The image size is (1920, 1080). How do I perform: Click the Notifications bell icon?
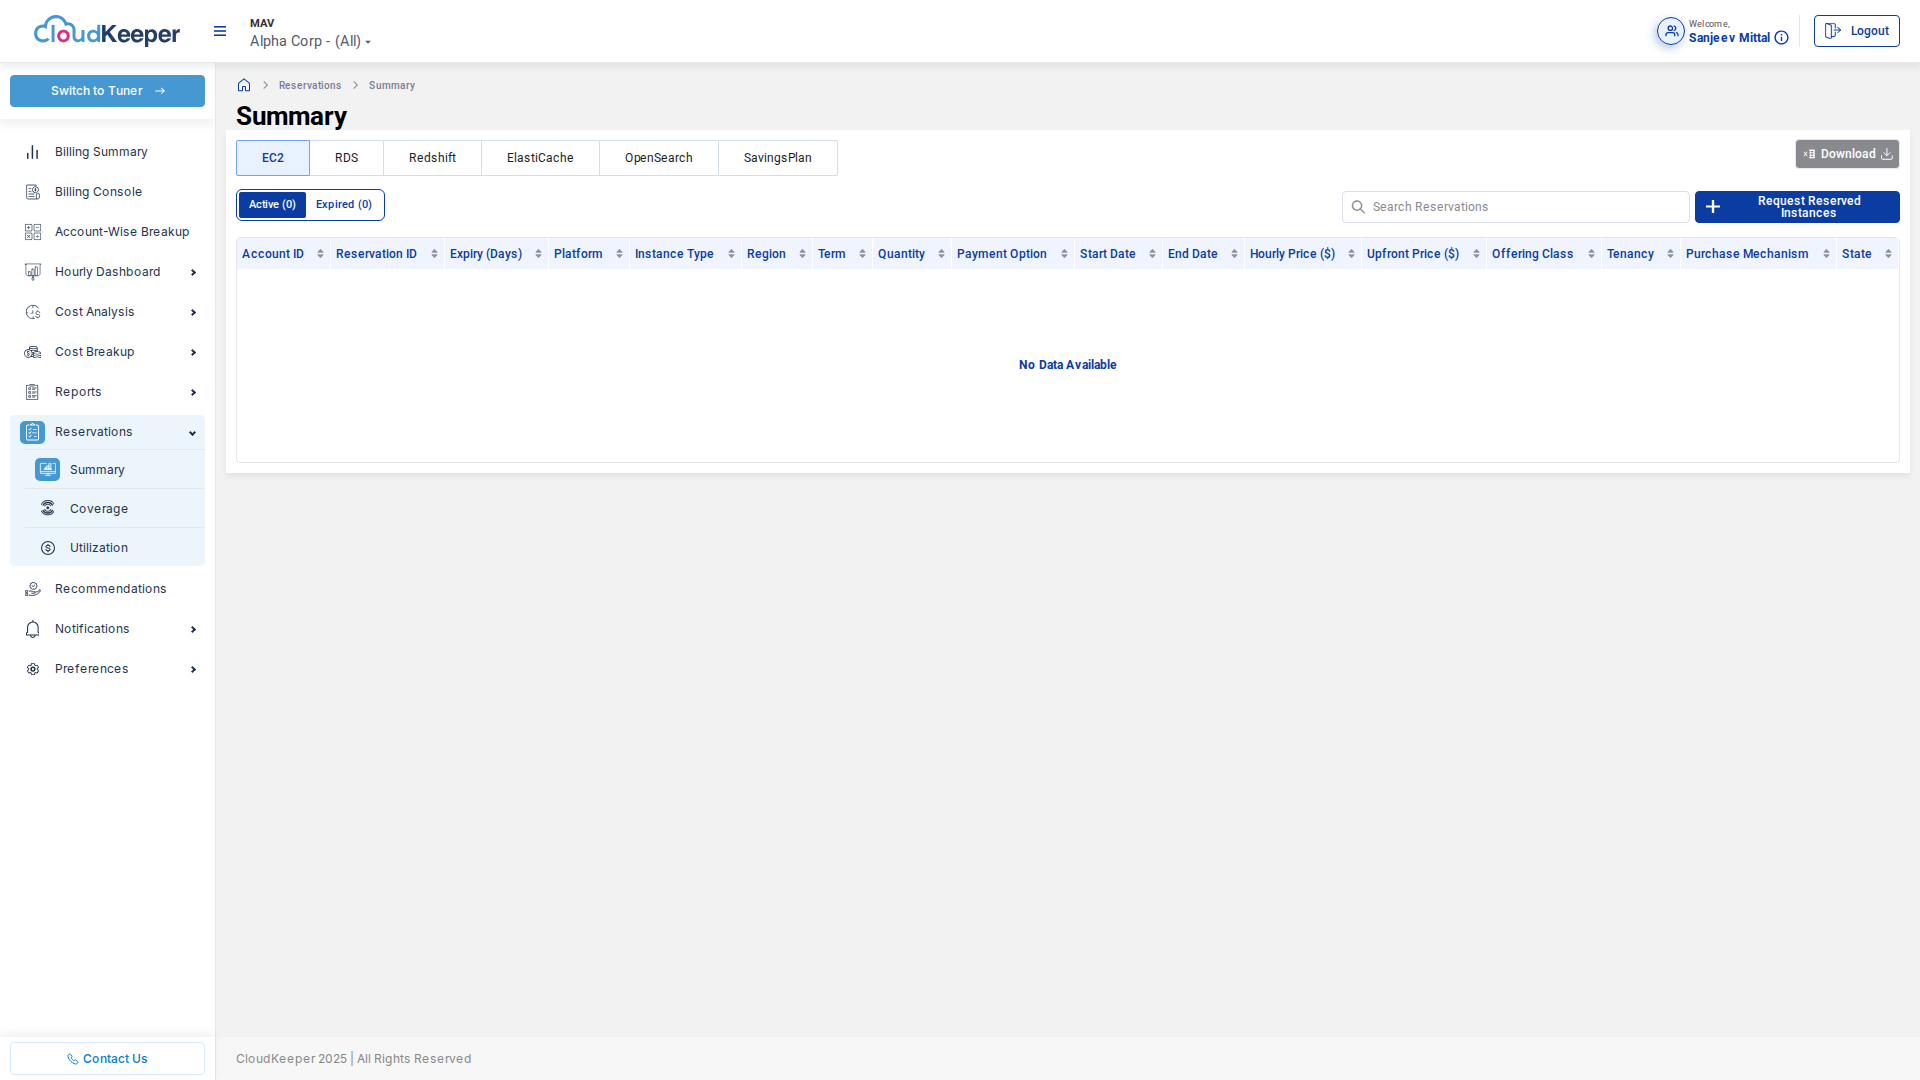pyautogui.click(x=33, y=629)
